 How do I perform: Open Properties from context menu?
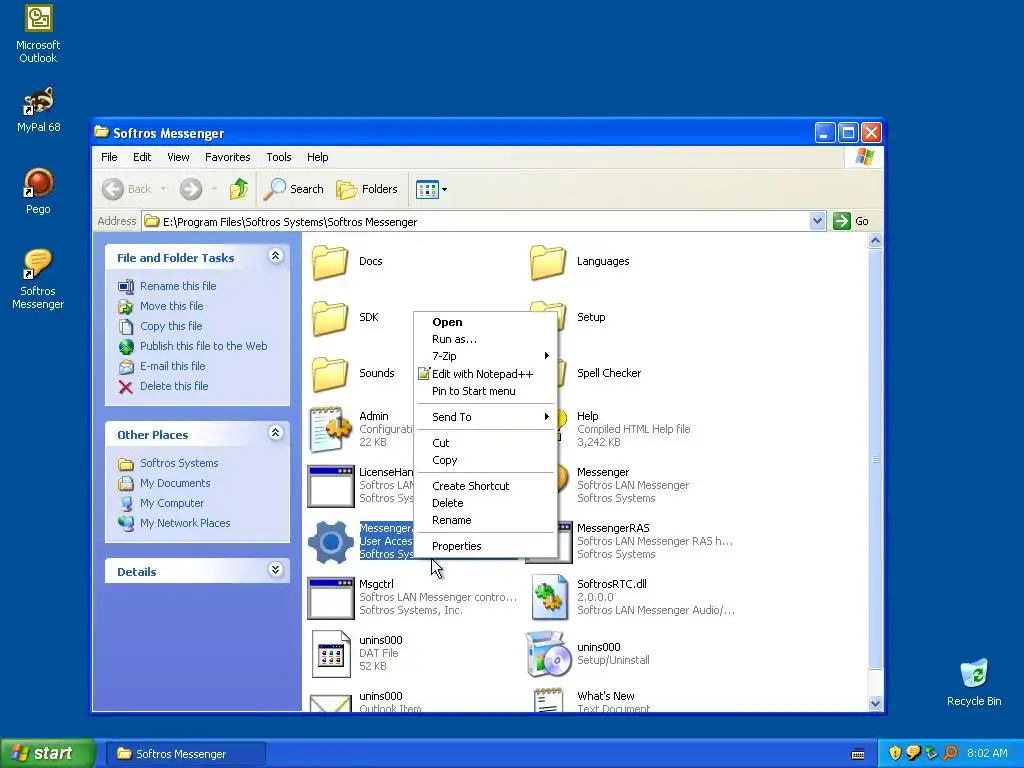485,546
